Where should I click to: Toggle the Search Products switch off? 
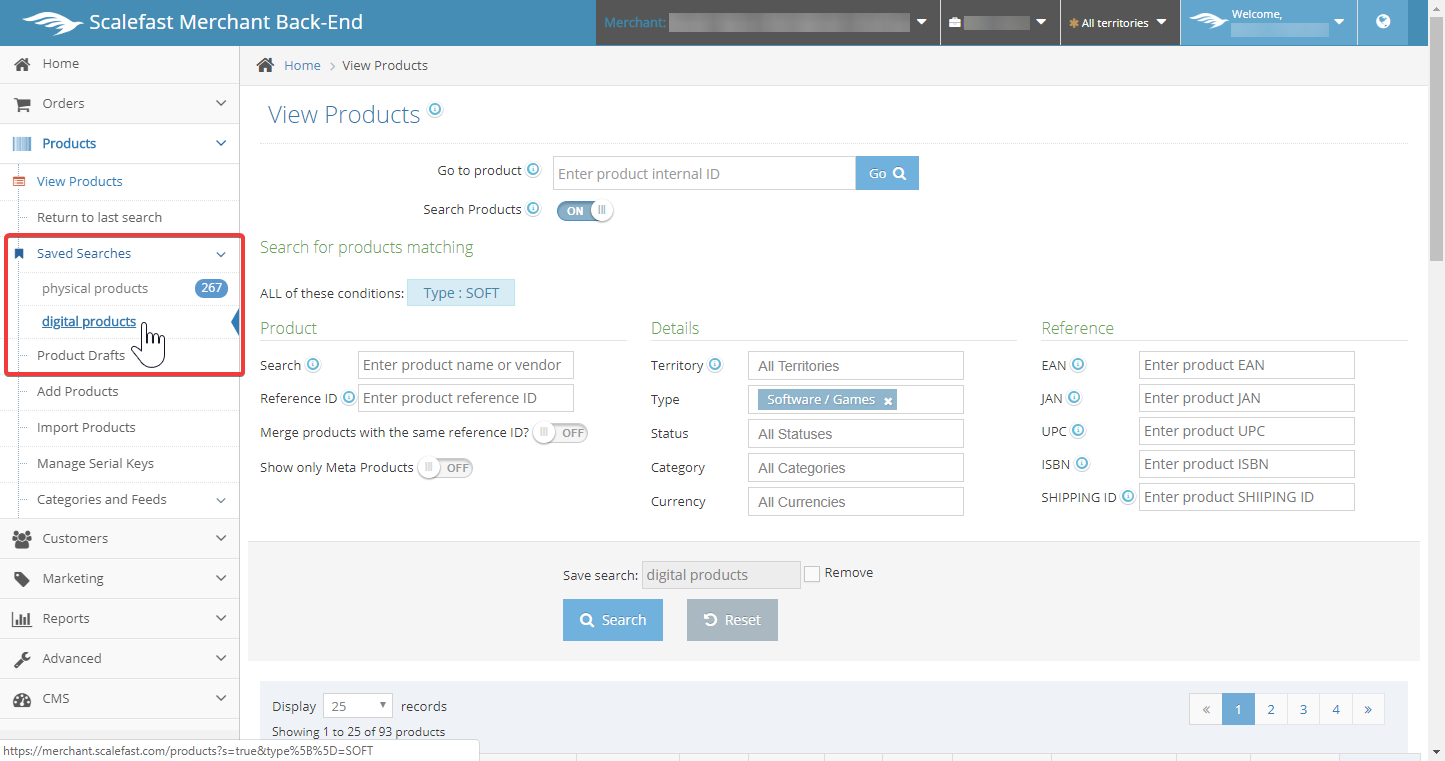pyautogui.click(x=585, y=210)
